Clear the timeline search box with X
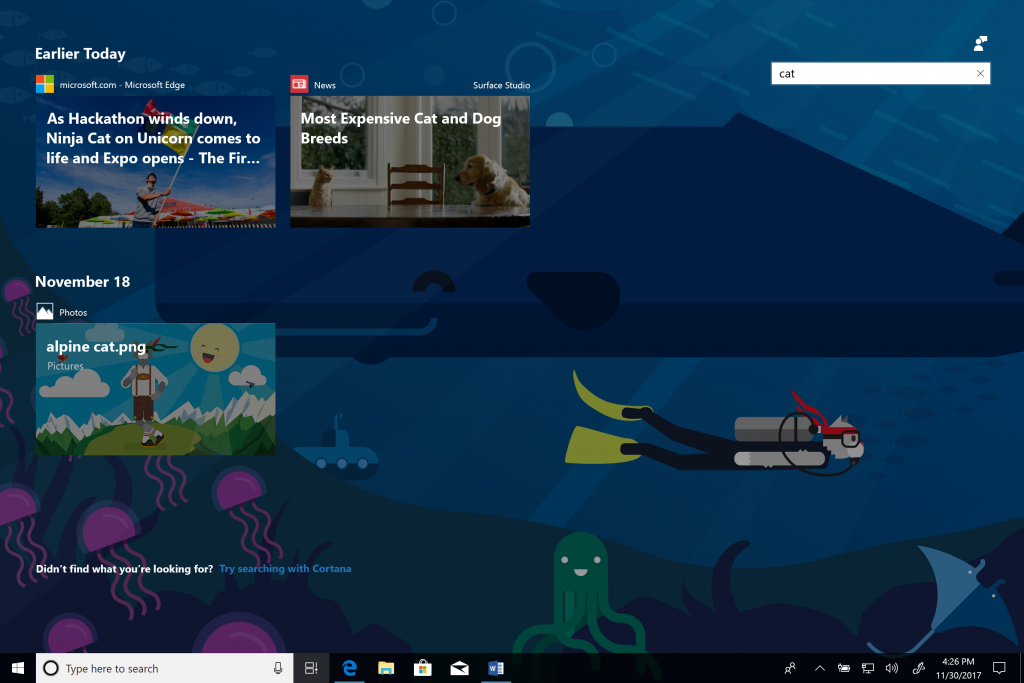The height and width of the screenshot is (683, 1024). pos(980,73)
